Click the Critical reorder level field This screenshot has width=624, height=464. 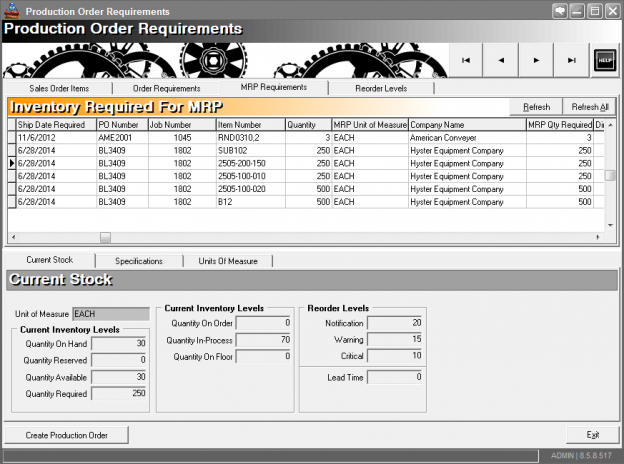[x=394, y=356]
